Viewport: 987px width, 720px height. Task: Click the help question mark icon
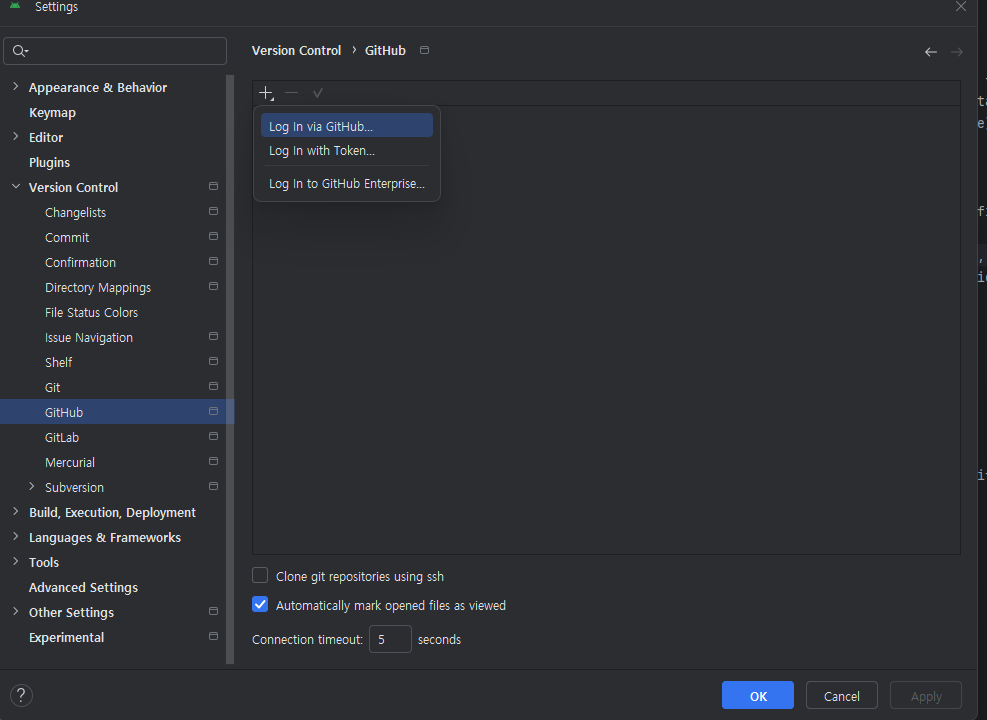pos(21,695)
